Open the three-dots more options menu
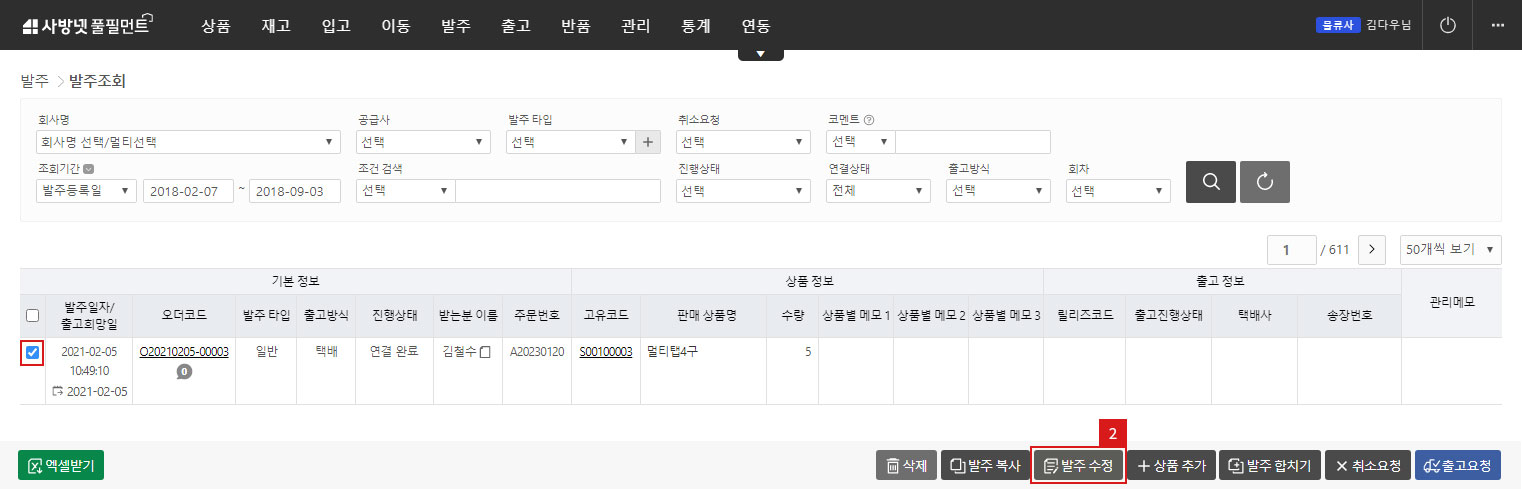This screenshot has width=1522, height=489. 1497,25
